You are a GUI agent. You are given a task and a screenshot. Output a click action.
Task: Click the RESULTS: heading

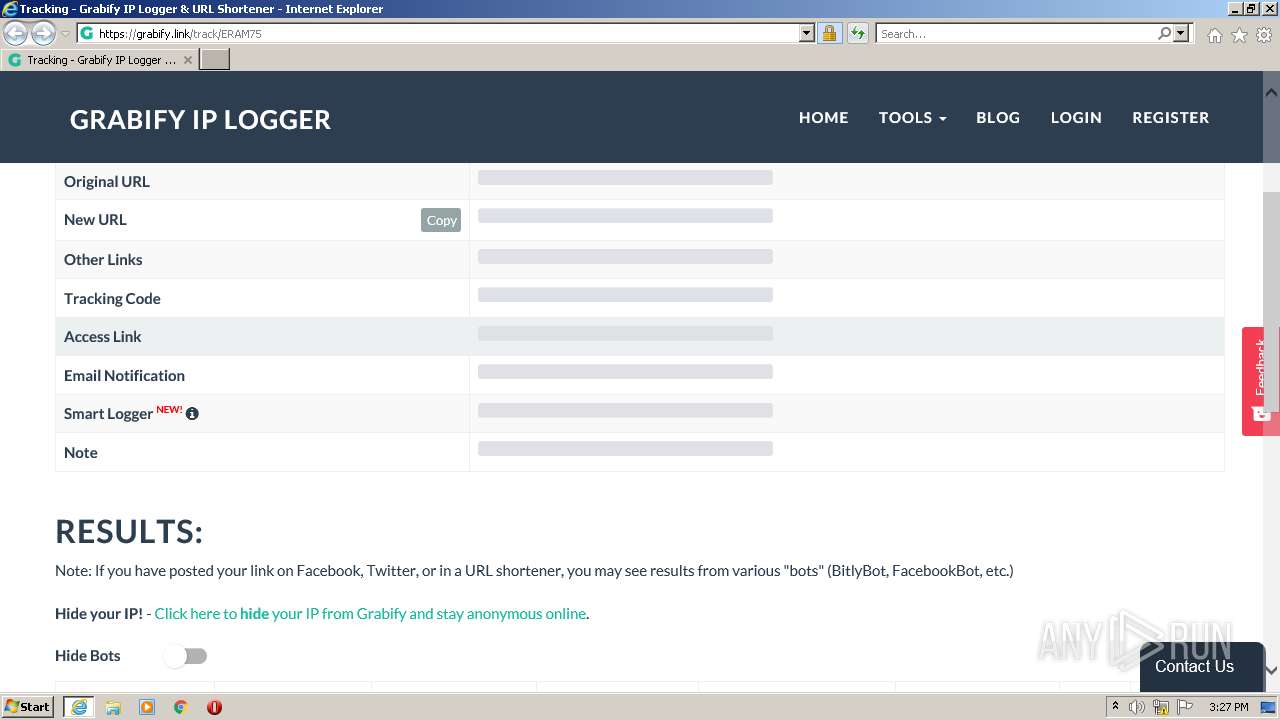[129, 531]
